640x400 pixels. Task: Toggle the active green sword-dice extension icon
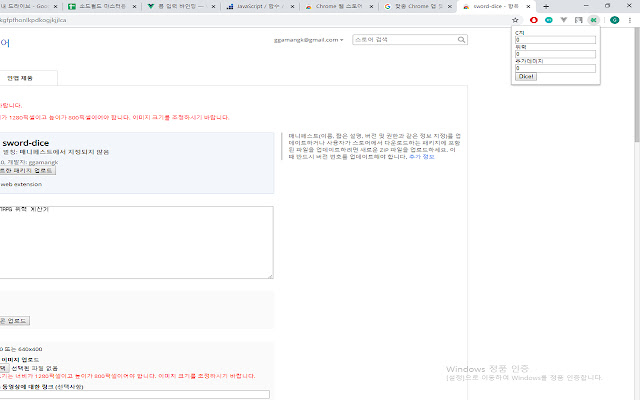coord(593,20)
